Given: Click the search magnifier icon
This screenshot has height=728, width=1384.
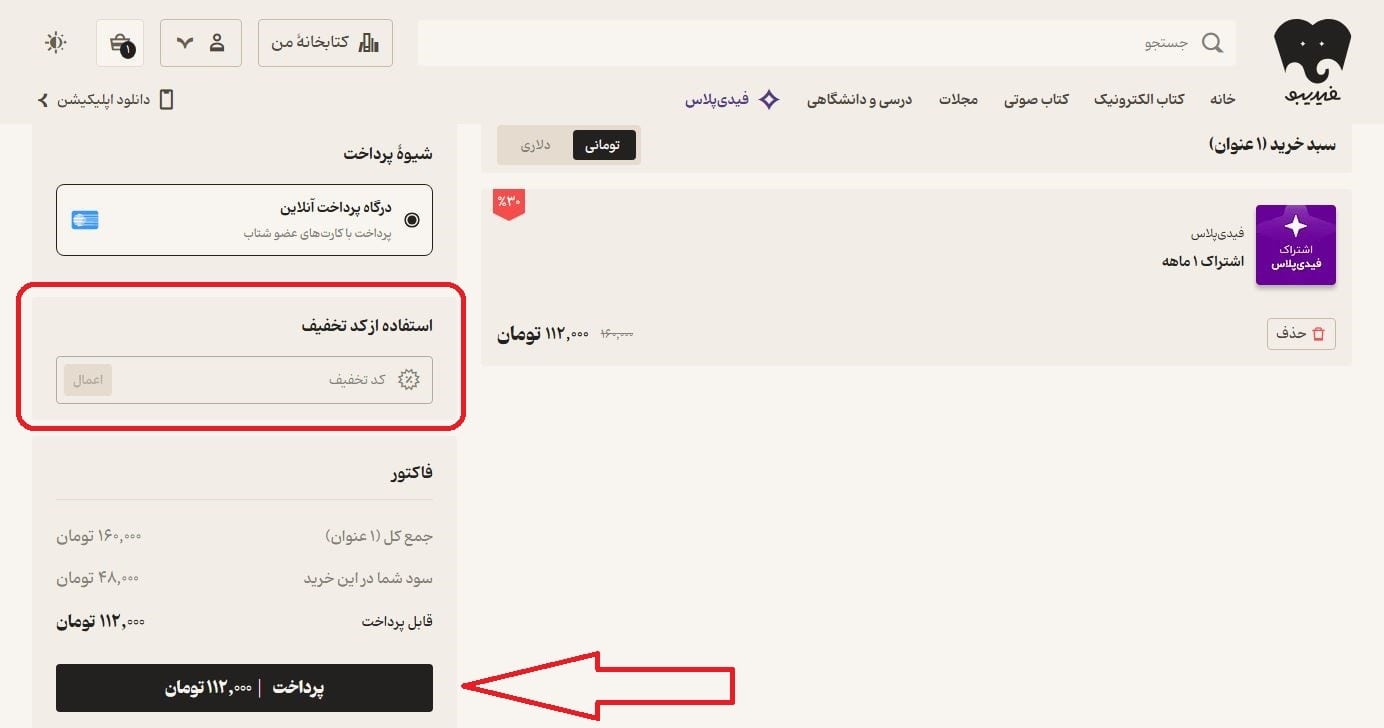Looking at the screenshot, I should point(1211,43).
